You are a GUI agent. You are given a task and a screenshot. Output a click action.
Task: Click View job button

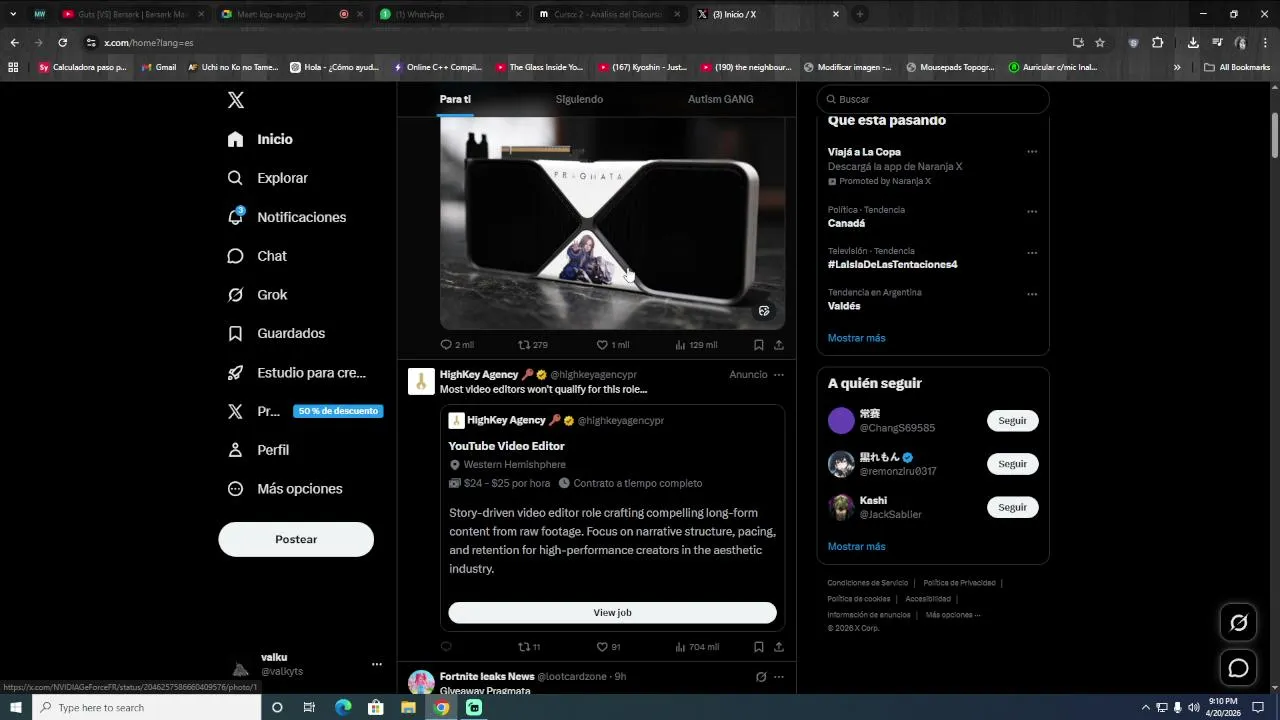[x=612, y=612]
